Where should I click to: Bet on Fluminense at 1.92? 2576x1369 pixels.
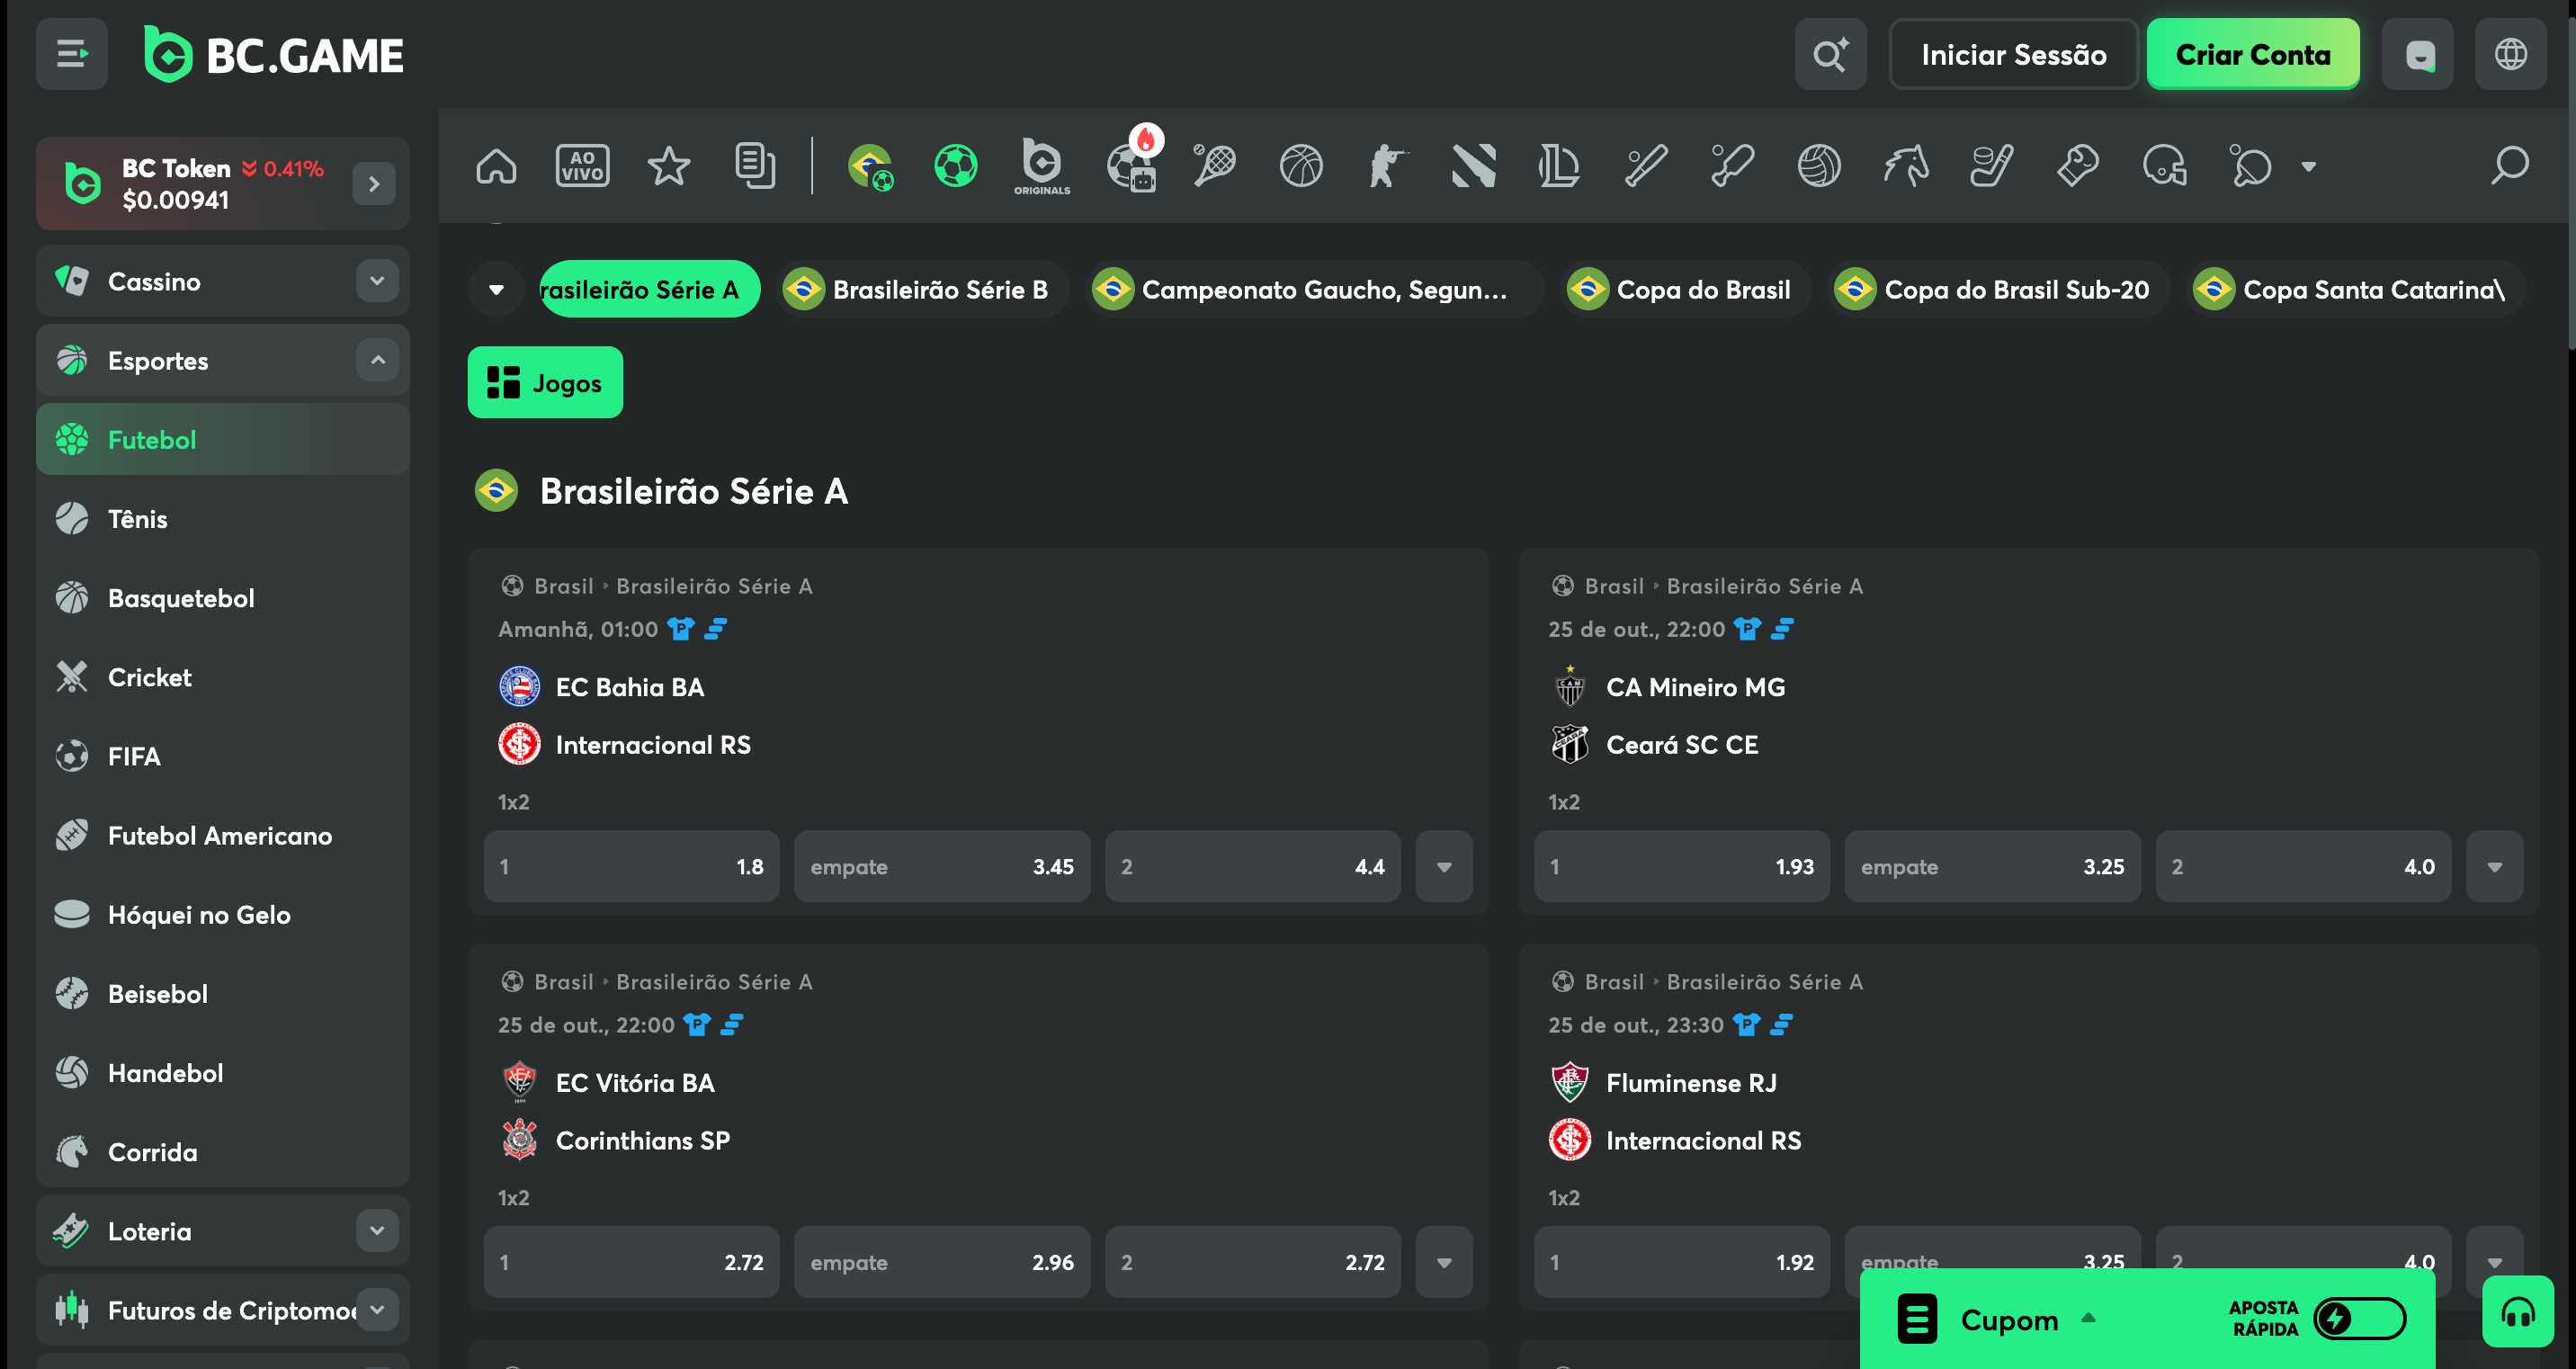click(1682, 1262)
